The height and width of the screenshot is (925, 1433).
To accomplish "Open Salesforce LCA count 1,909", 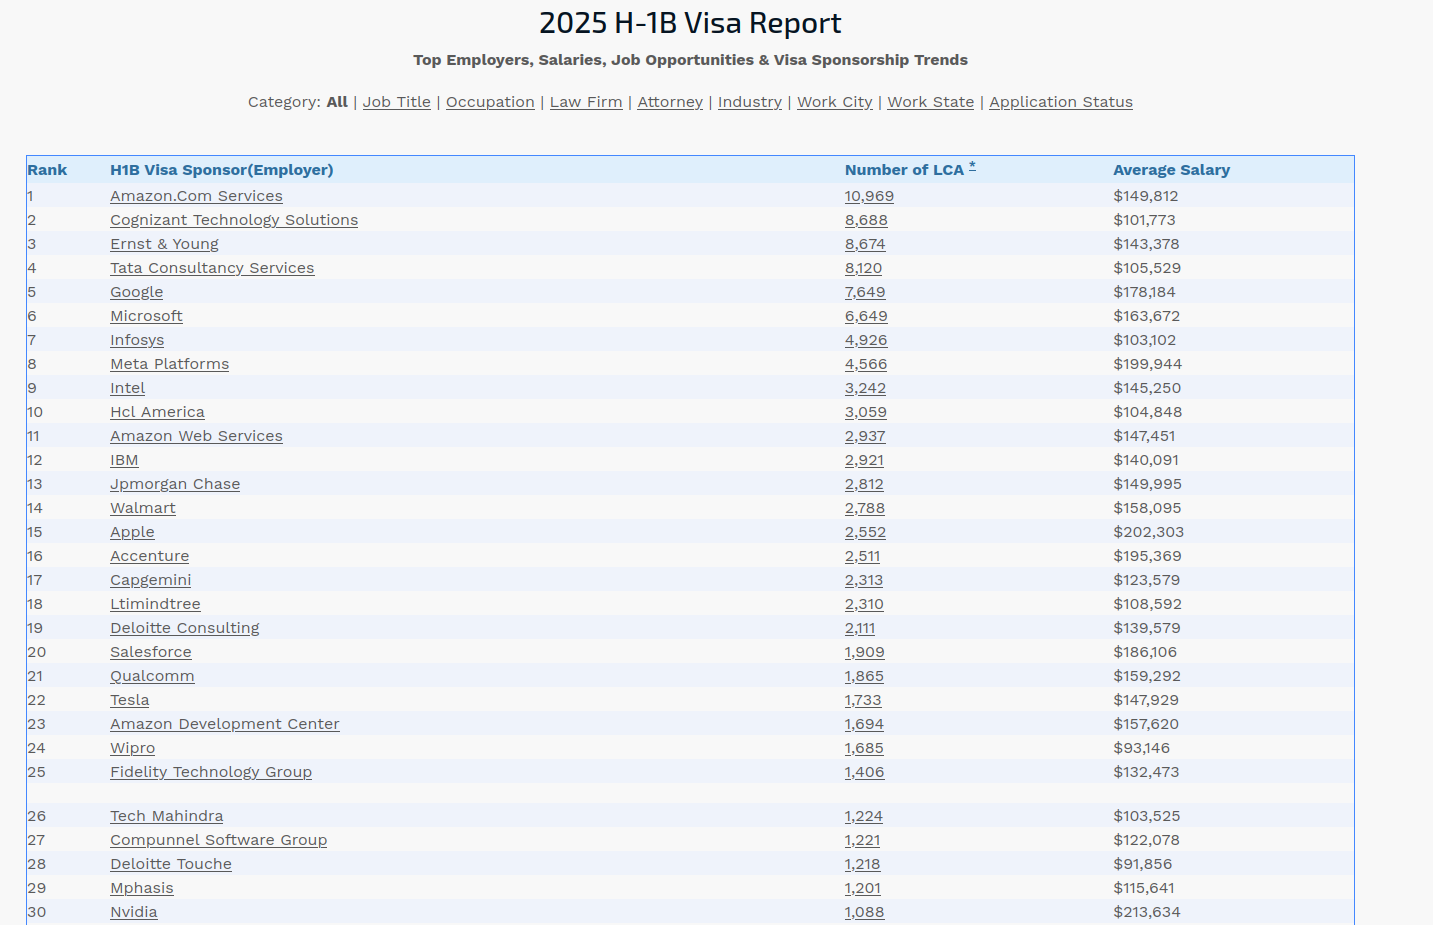I will click(x=864, y=652).
